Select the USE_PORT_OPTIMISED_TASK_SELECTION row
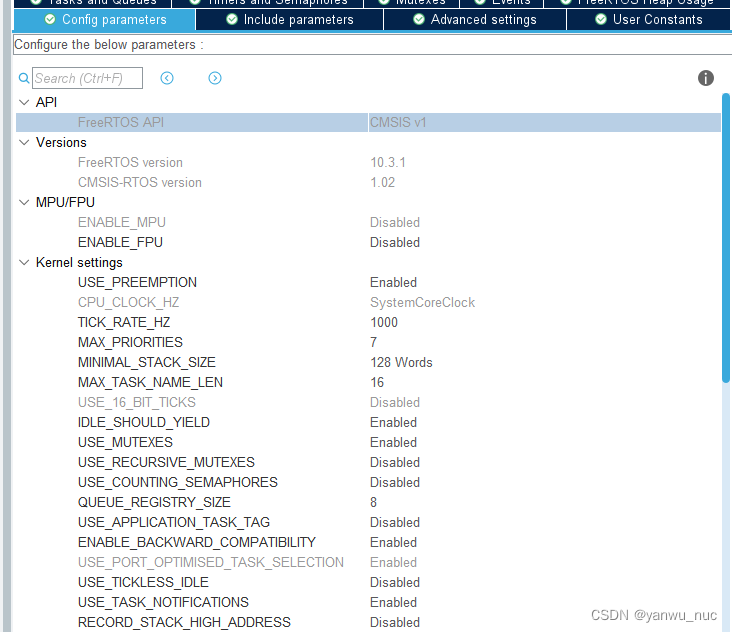The image size is (732, 632). (368, 562)
